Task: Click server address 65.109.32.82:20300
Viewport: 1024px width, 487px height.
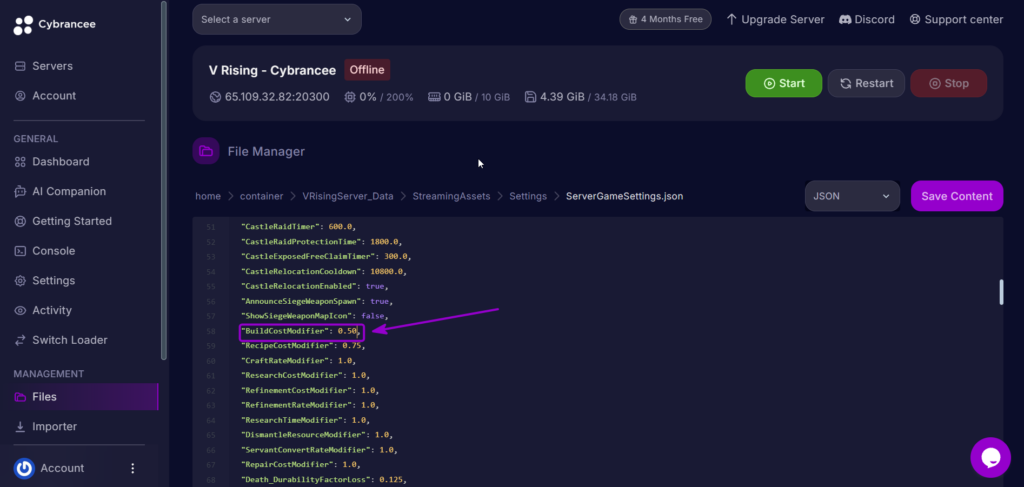Action: click(277, 97)
